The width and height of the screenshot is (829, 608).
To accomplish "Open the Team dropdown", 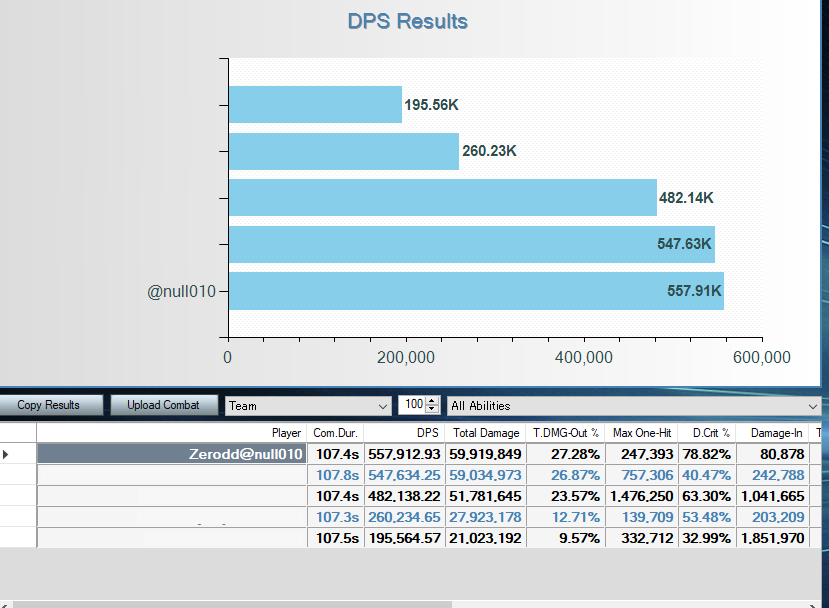I will pos(308,405).
